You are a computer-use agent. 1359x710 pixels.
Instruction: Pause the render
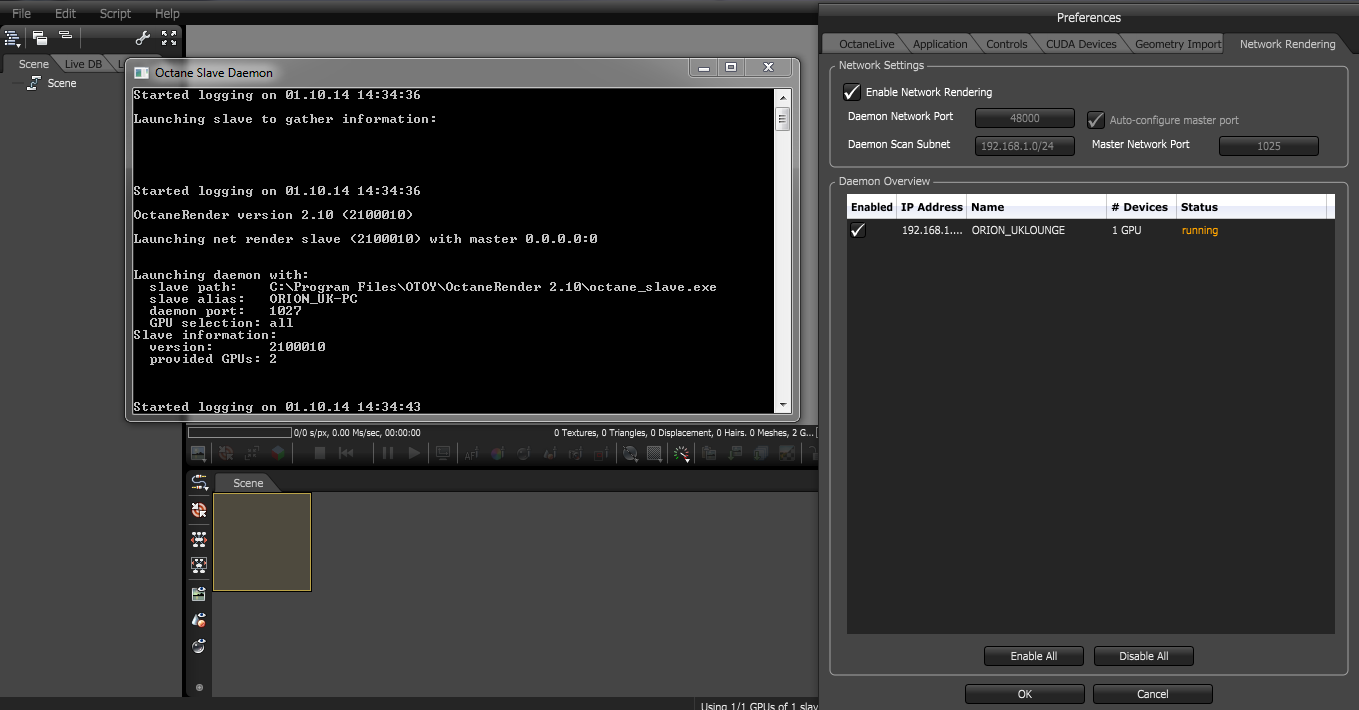point(387,453)
